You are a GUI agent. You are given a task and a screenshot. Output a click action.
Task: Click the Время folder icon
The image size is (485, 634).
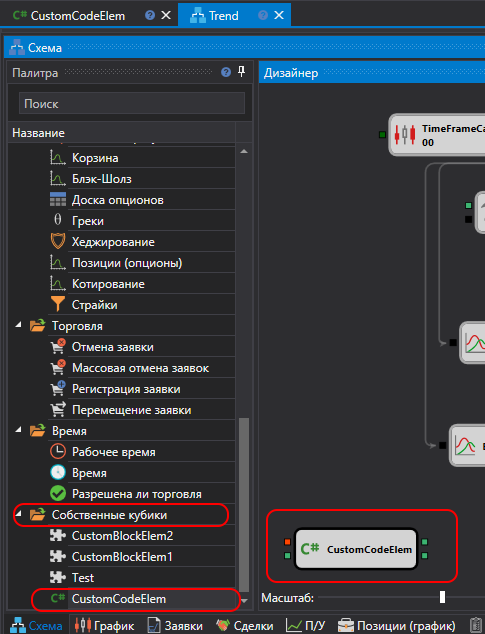38,431
